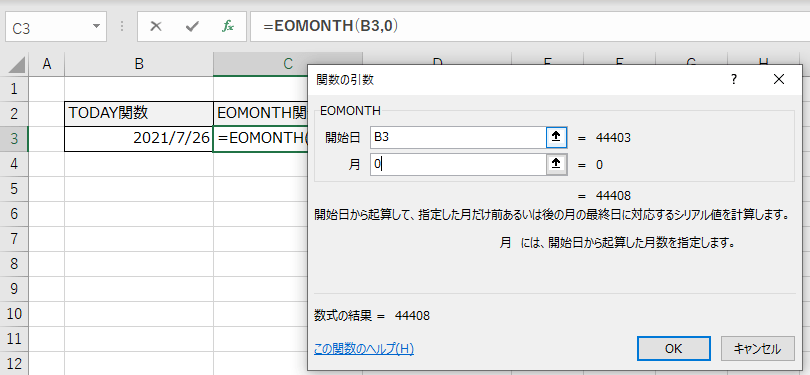The width and height of the screenshot is (810, 375).
Task: Select row 10 header
Action: coord(14,314)
